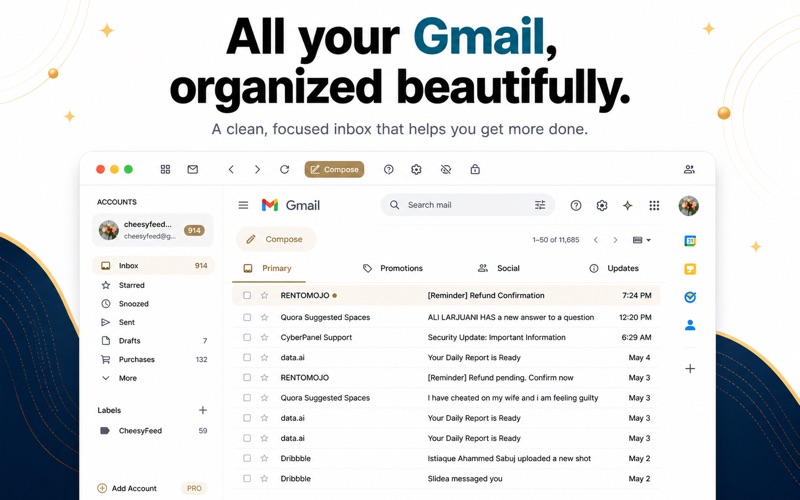800x500 pixels.
Task: Open settings gear in the top app toolbar
Action: click(x=416, y=169)
